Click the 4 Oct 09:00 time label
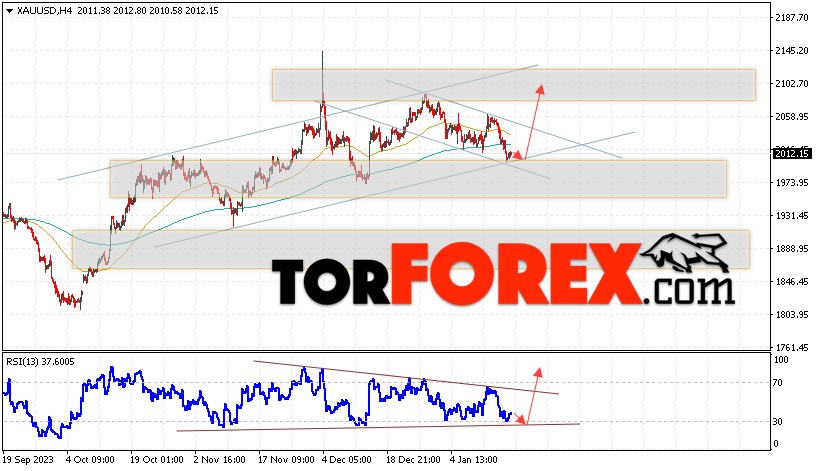 click(x=91, y=460)
